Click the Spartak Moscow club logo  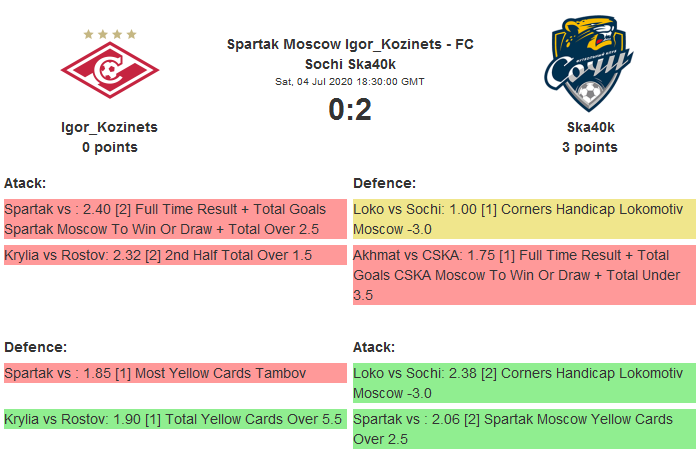pos(110,74)
